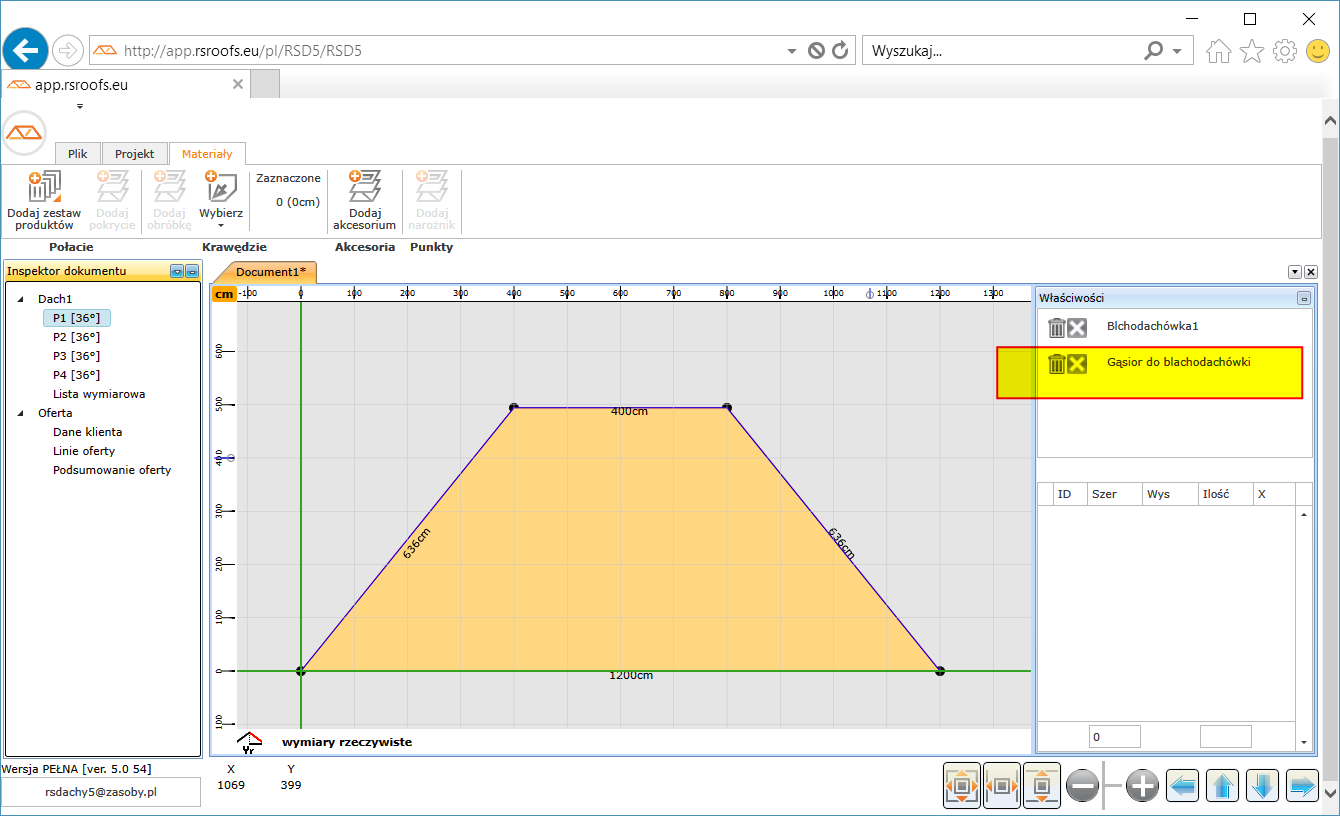
Task: Click the trash icon beside Gąsior do blachodachówki
Action: pos(1056,364)
